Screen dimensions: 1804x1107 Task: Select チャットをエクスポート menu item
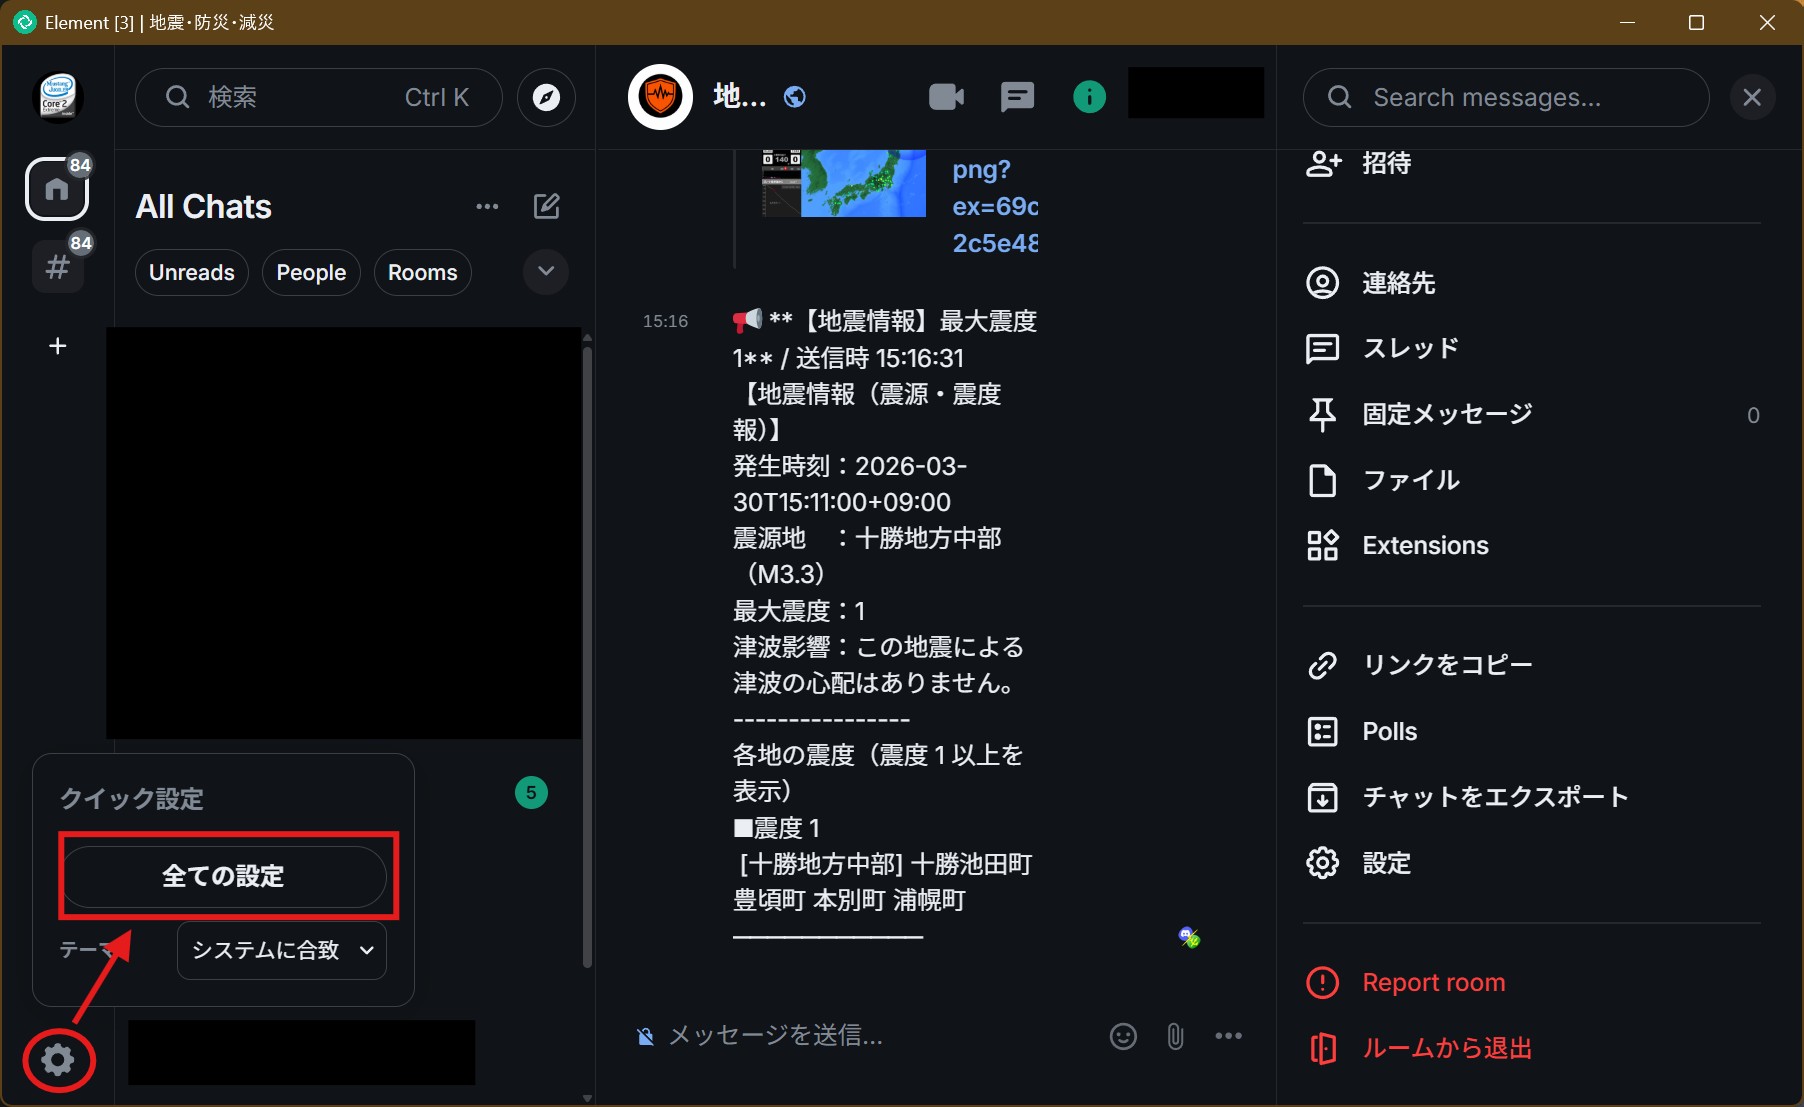click(x=1495, y=797)
